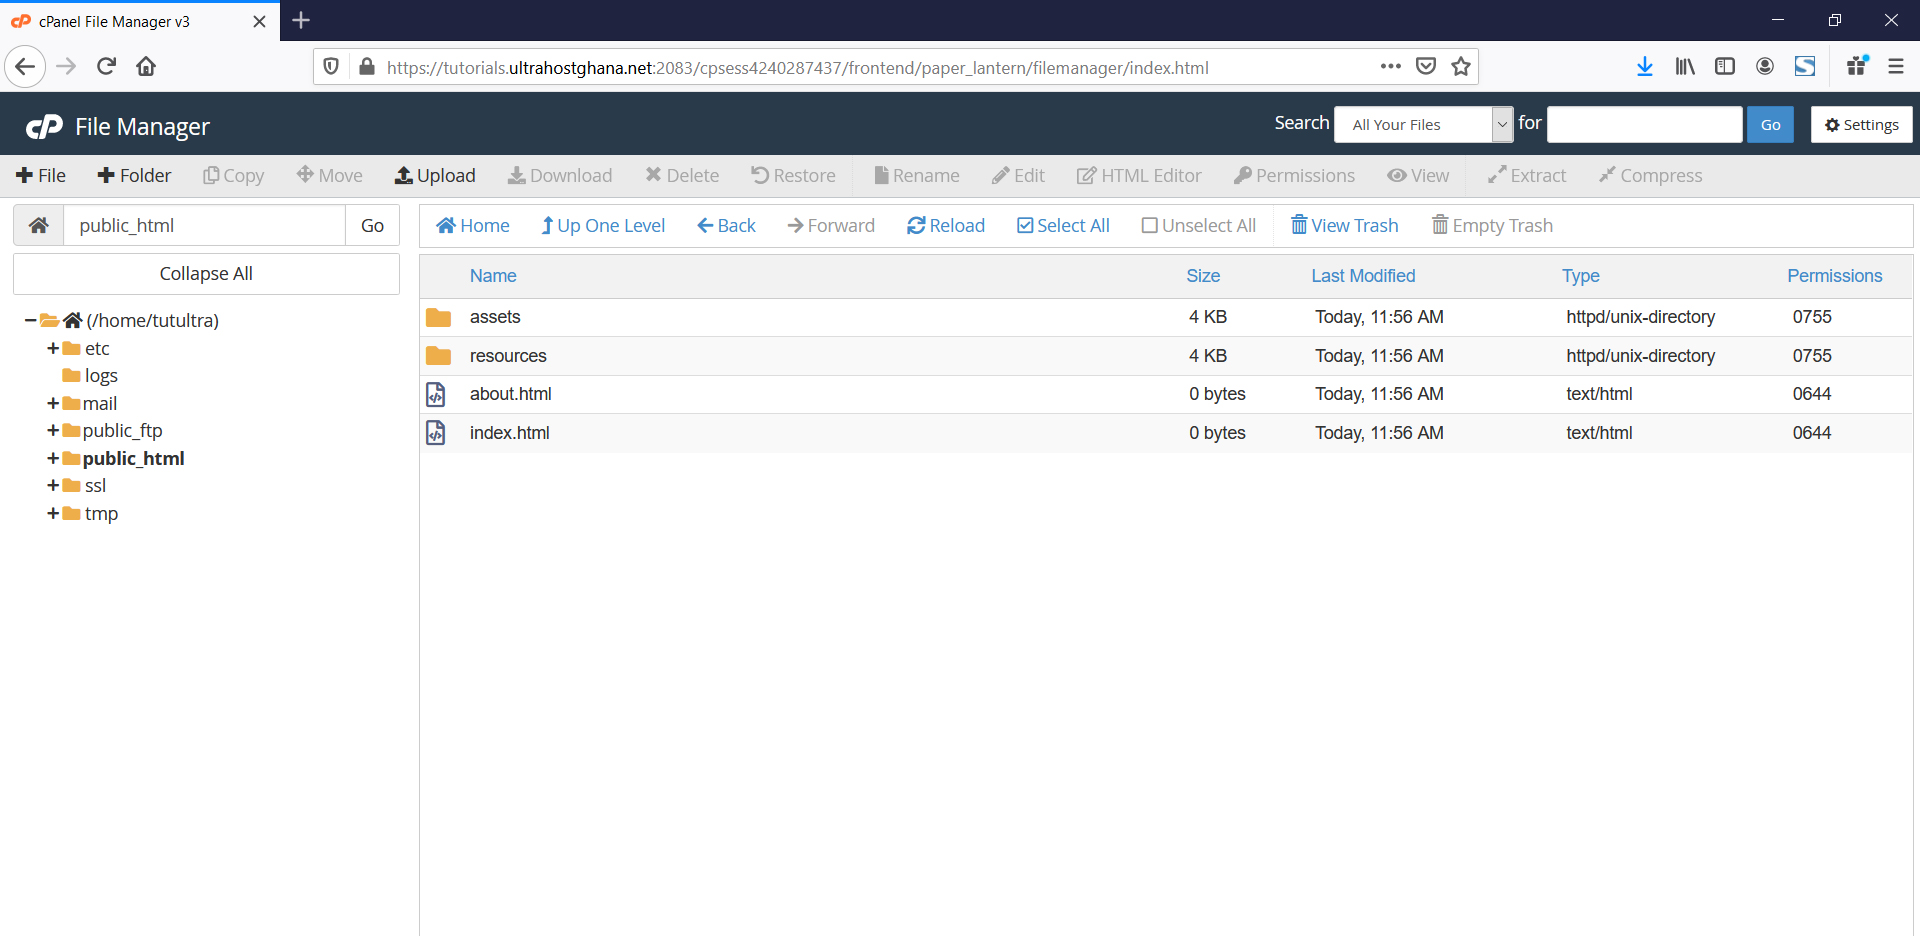Bookmark this page with star icon
Image resolution: width=1920 pixels, height=936 pixels.
[x=1461, y=66]
